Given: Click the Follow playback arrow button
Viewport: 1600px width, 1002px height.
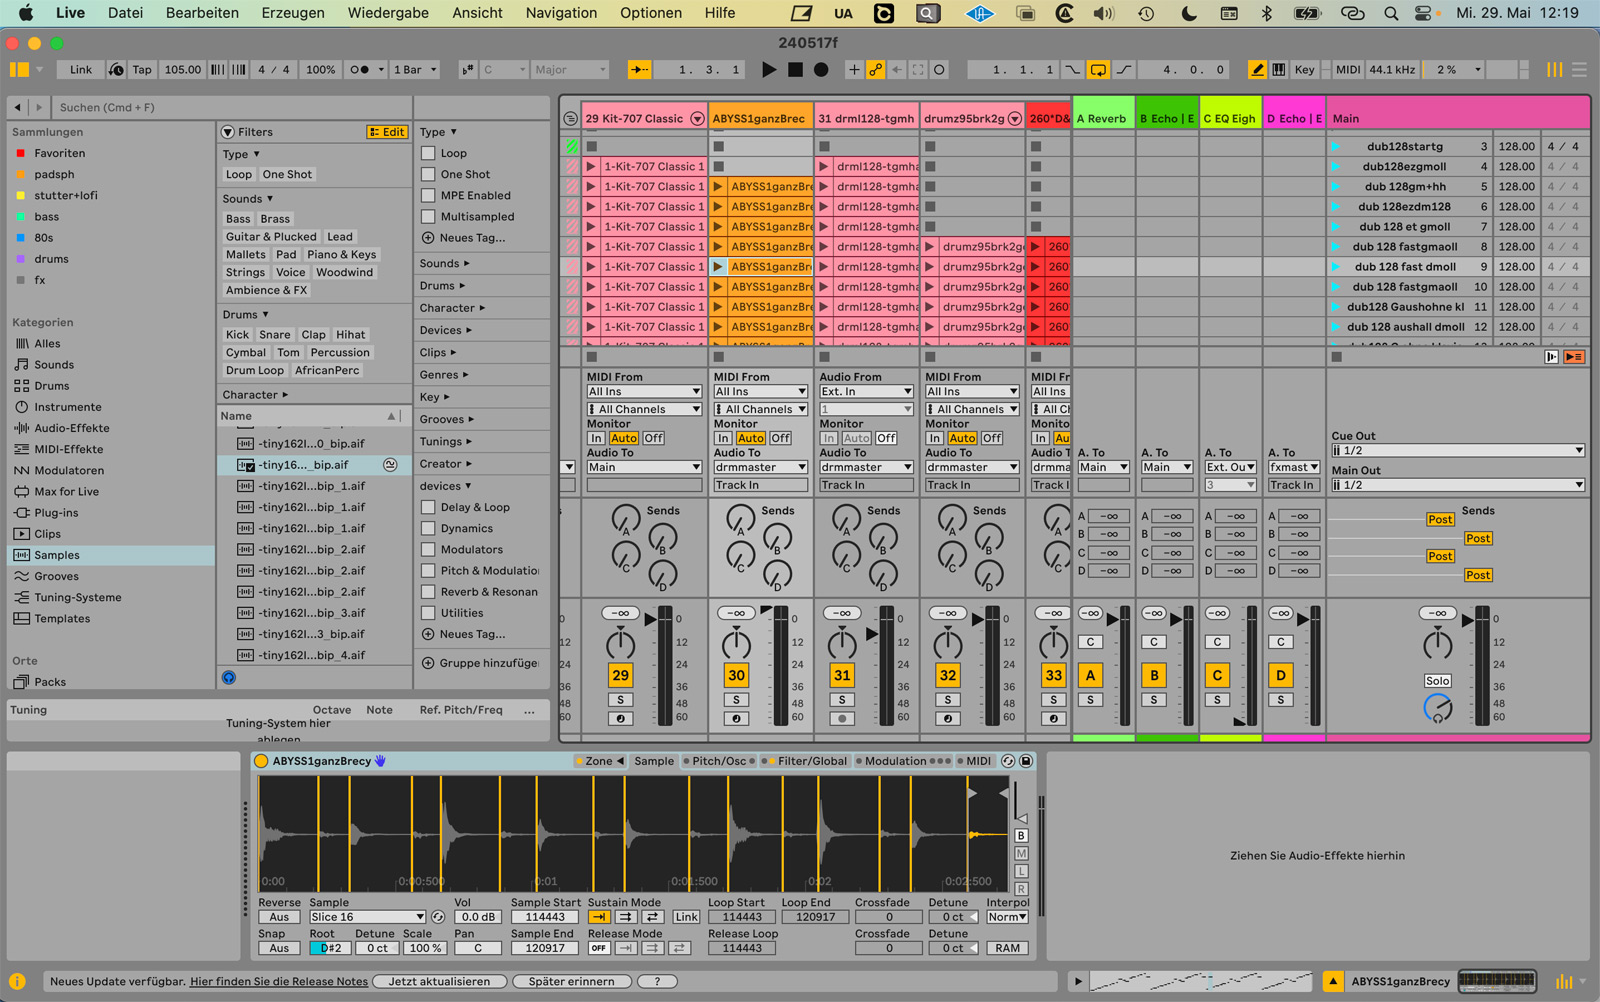Looking at the screenshot, I should pyautogui.click(x=639, y=70).
